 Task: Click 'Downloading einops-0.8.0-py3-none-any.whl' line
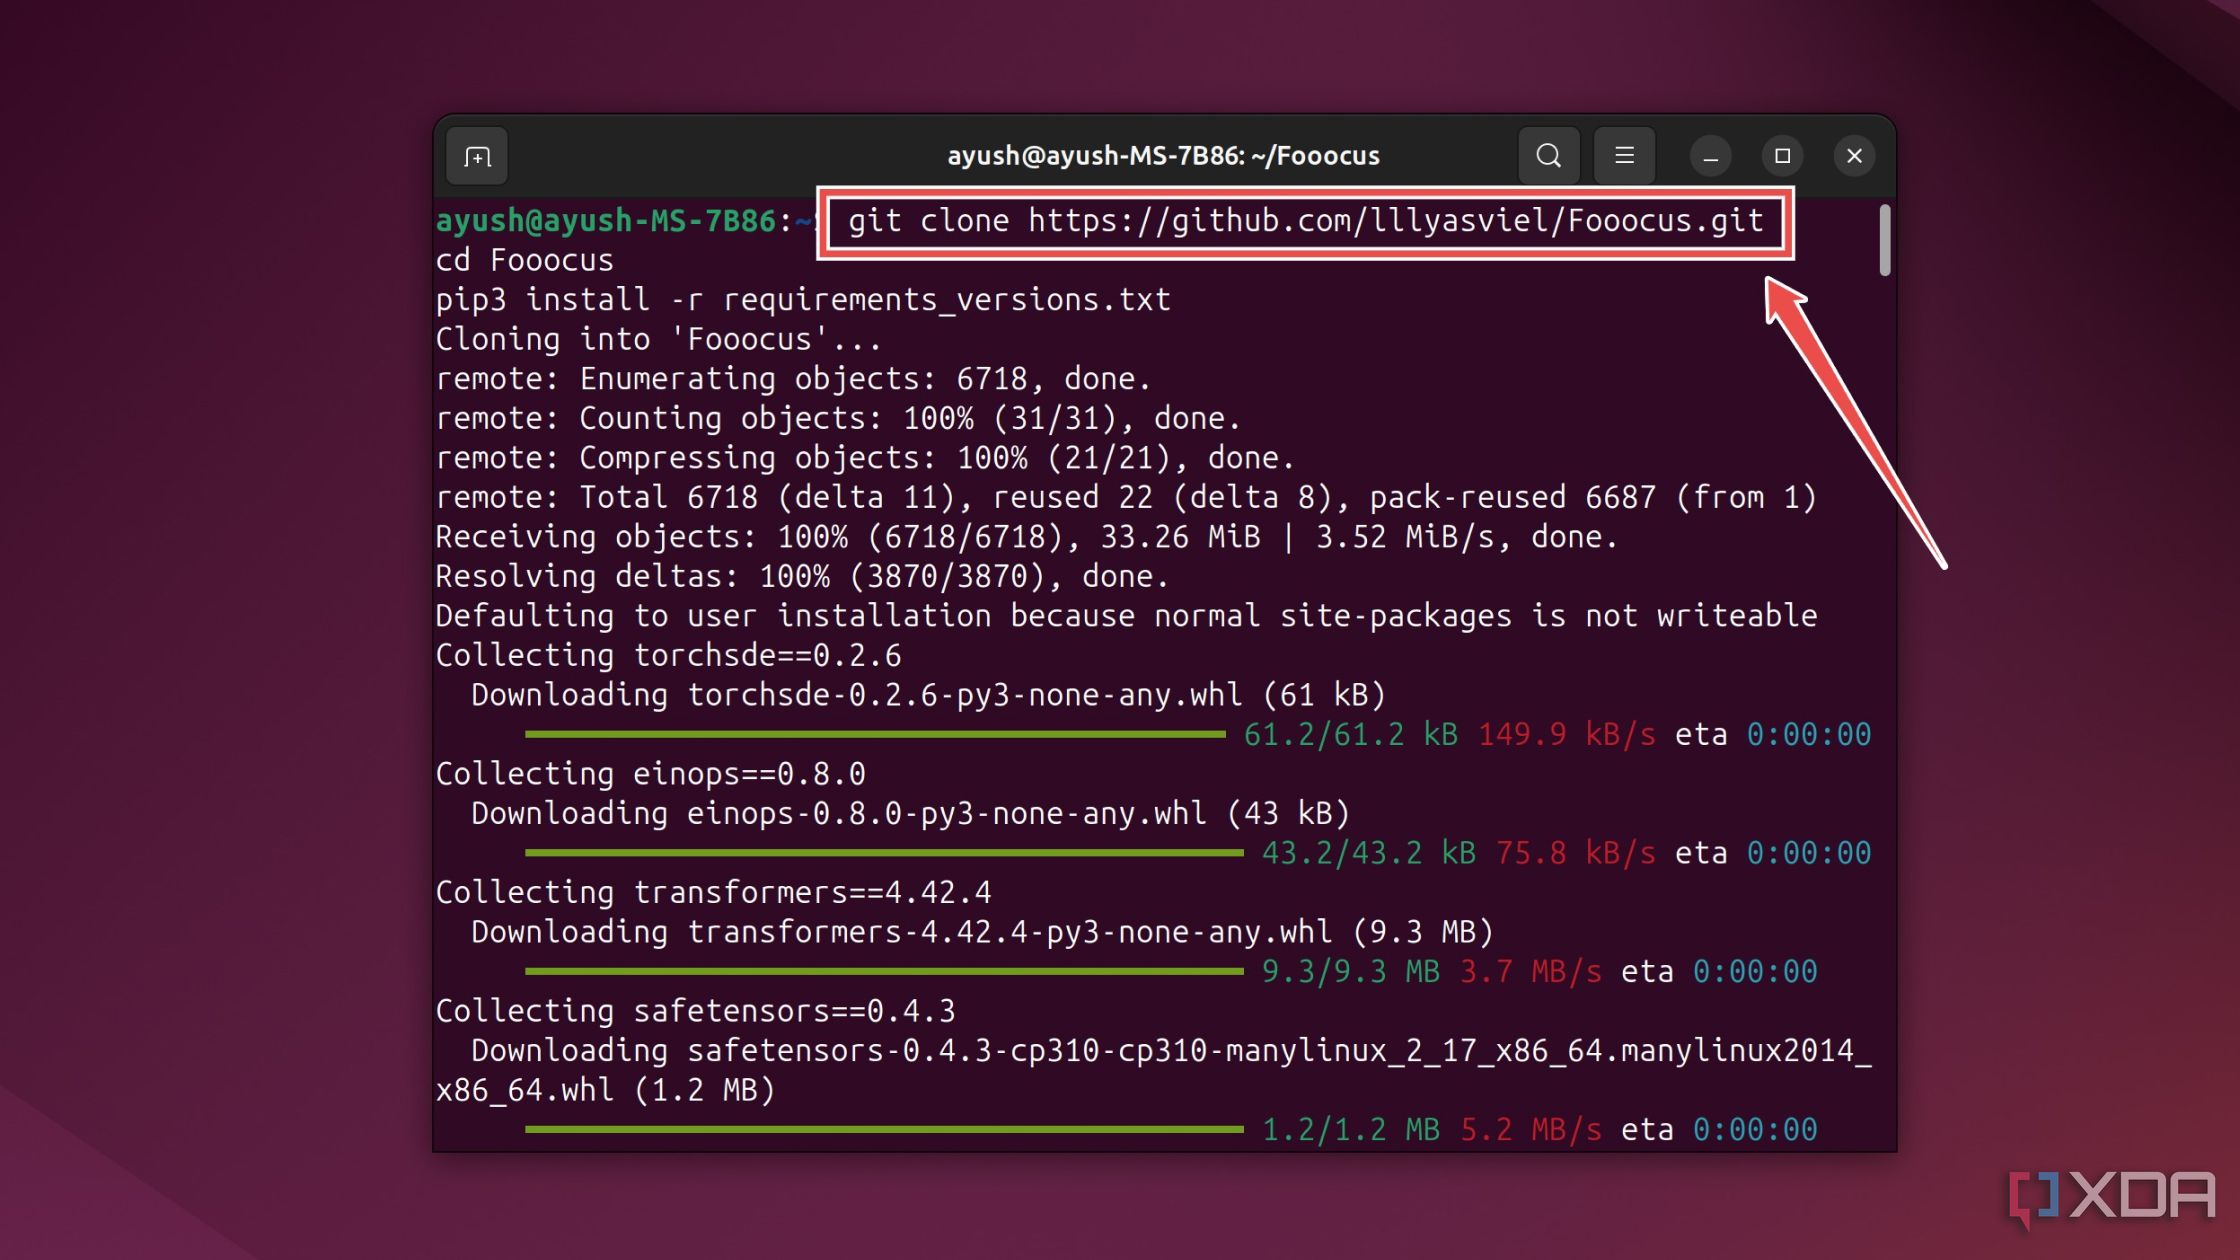(x=911, y=813)
